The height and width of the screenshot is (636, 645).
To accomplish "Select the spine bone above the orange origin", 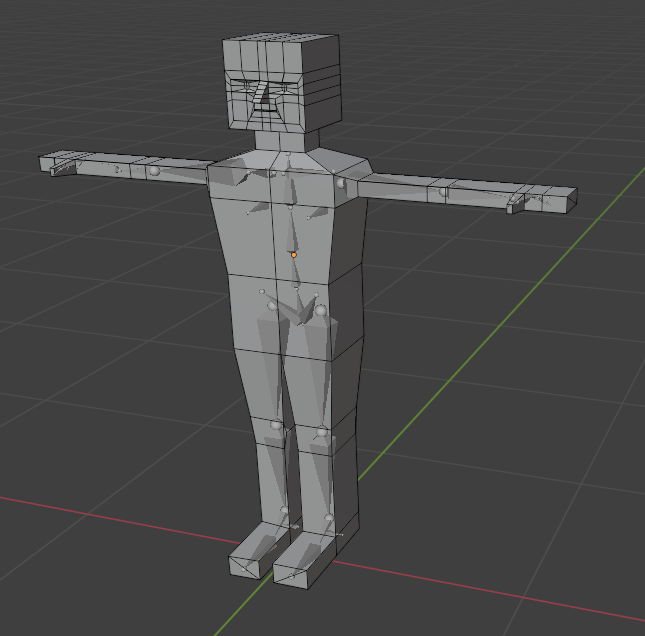I will 292,230.
